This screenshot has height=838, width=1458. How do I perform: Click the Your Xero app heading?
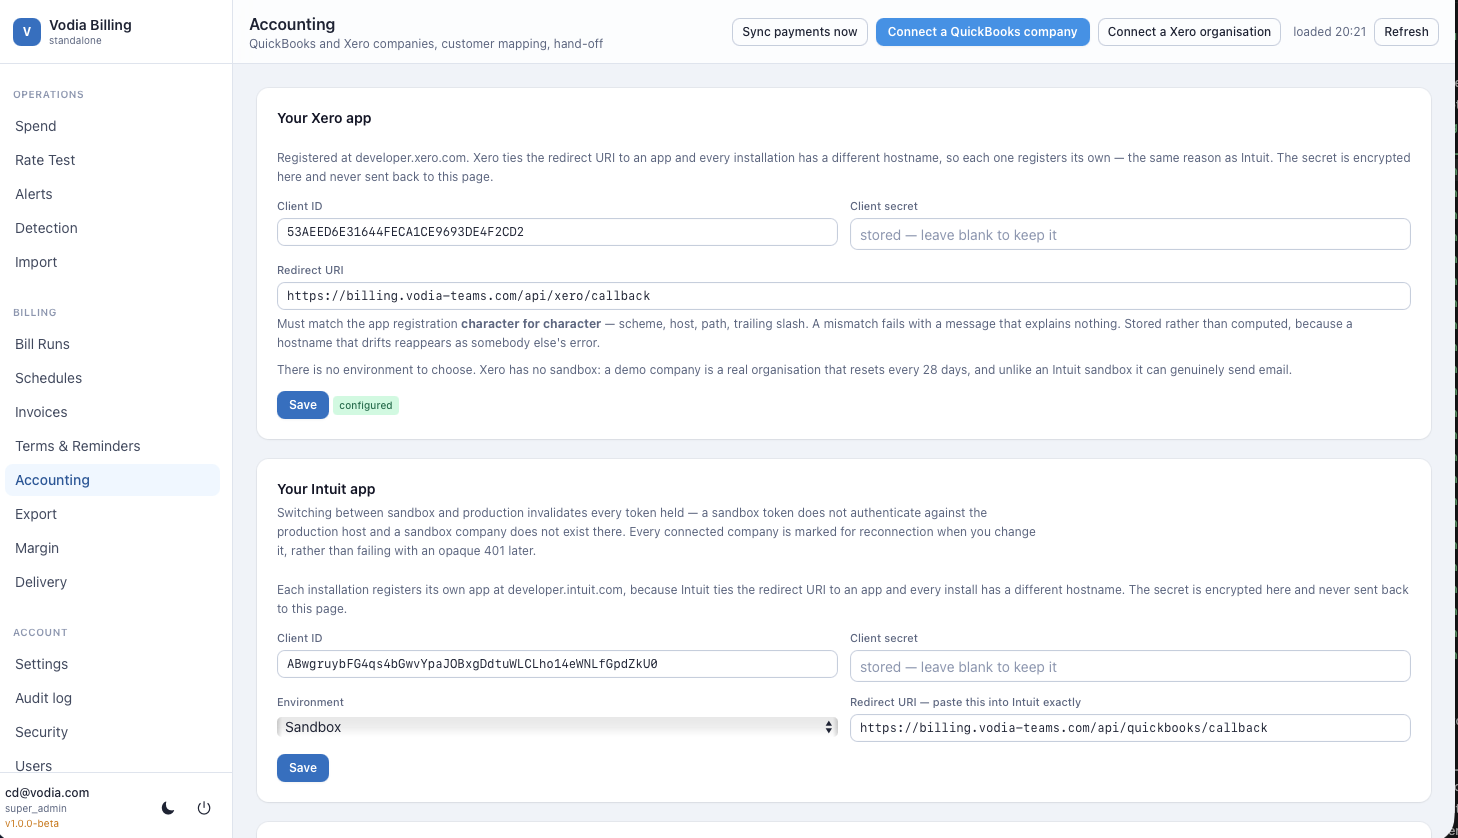click(324, 118)
